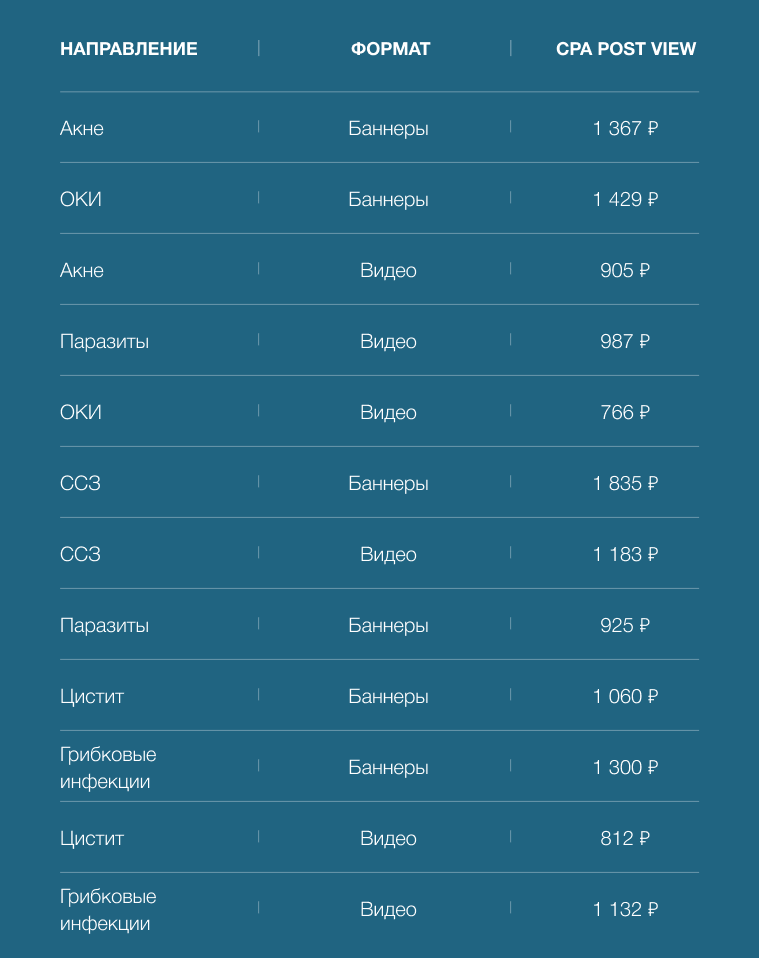Click the 987 ₽ cell
The image size is (759, 958).
625,341
